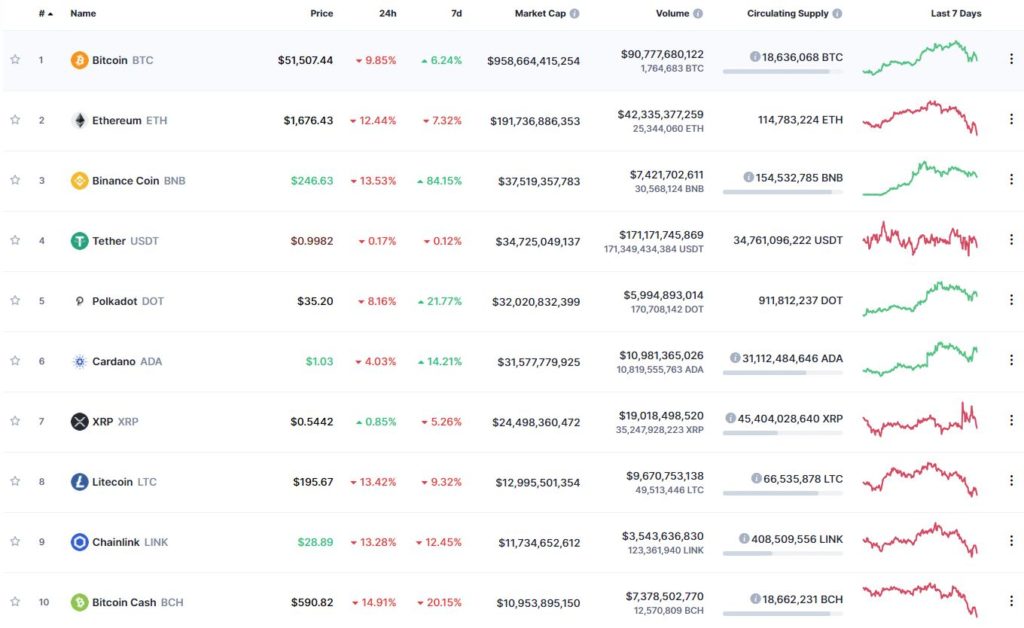The image size is (1024, 628).
Task: Open Bitcoin last 7 days sparkline chart
Action: [920, 58]
